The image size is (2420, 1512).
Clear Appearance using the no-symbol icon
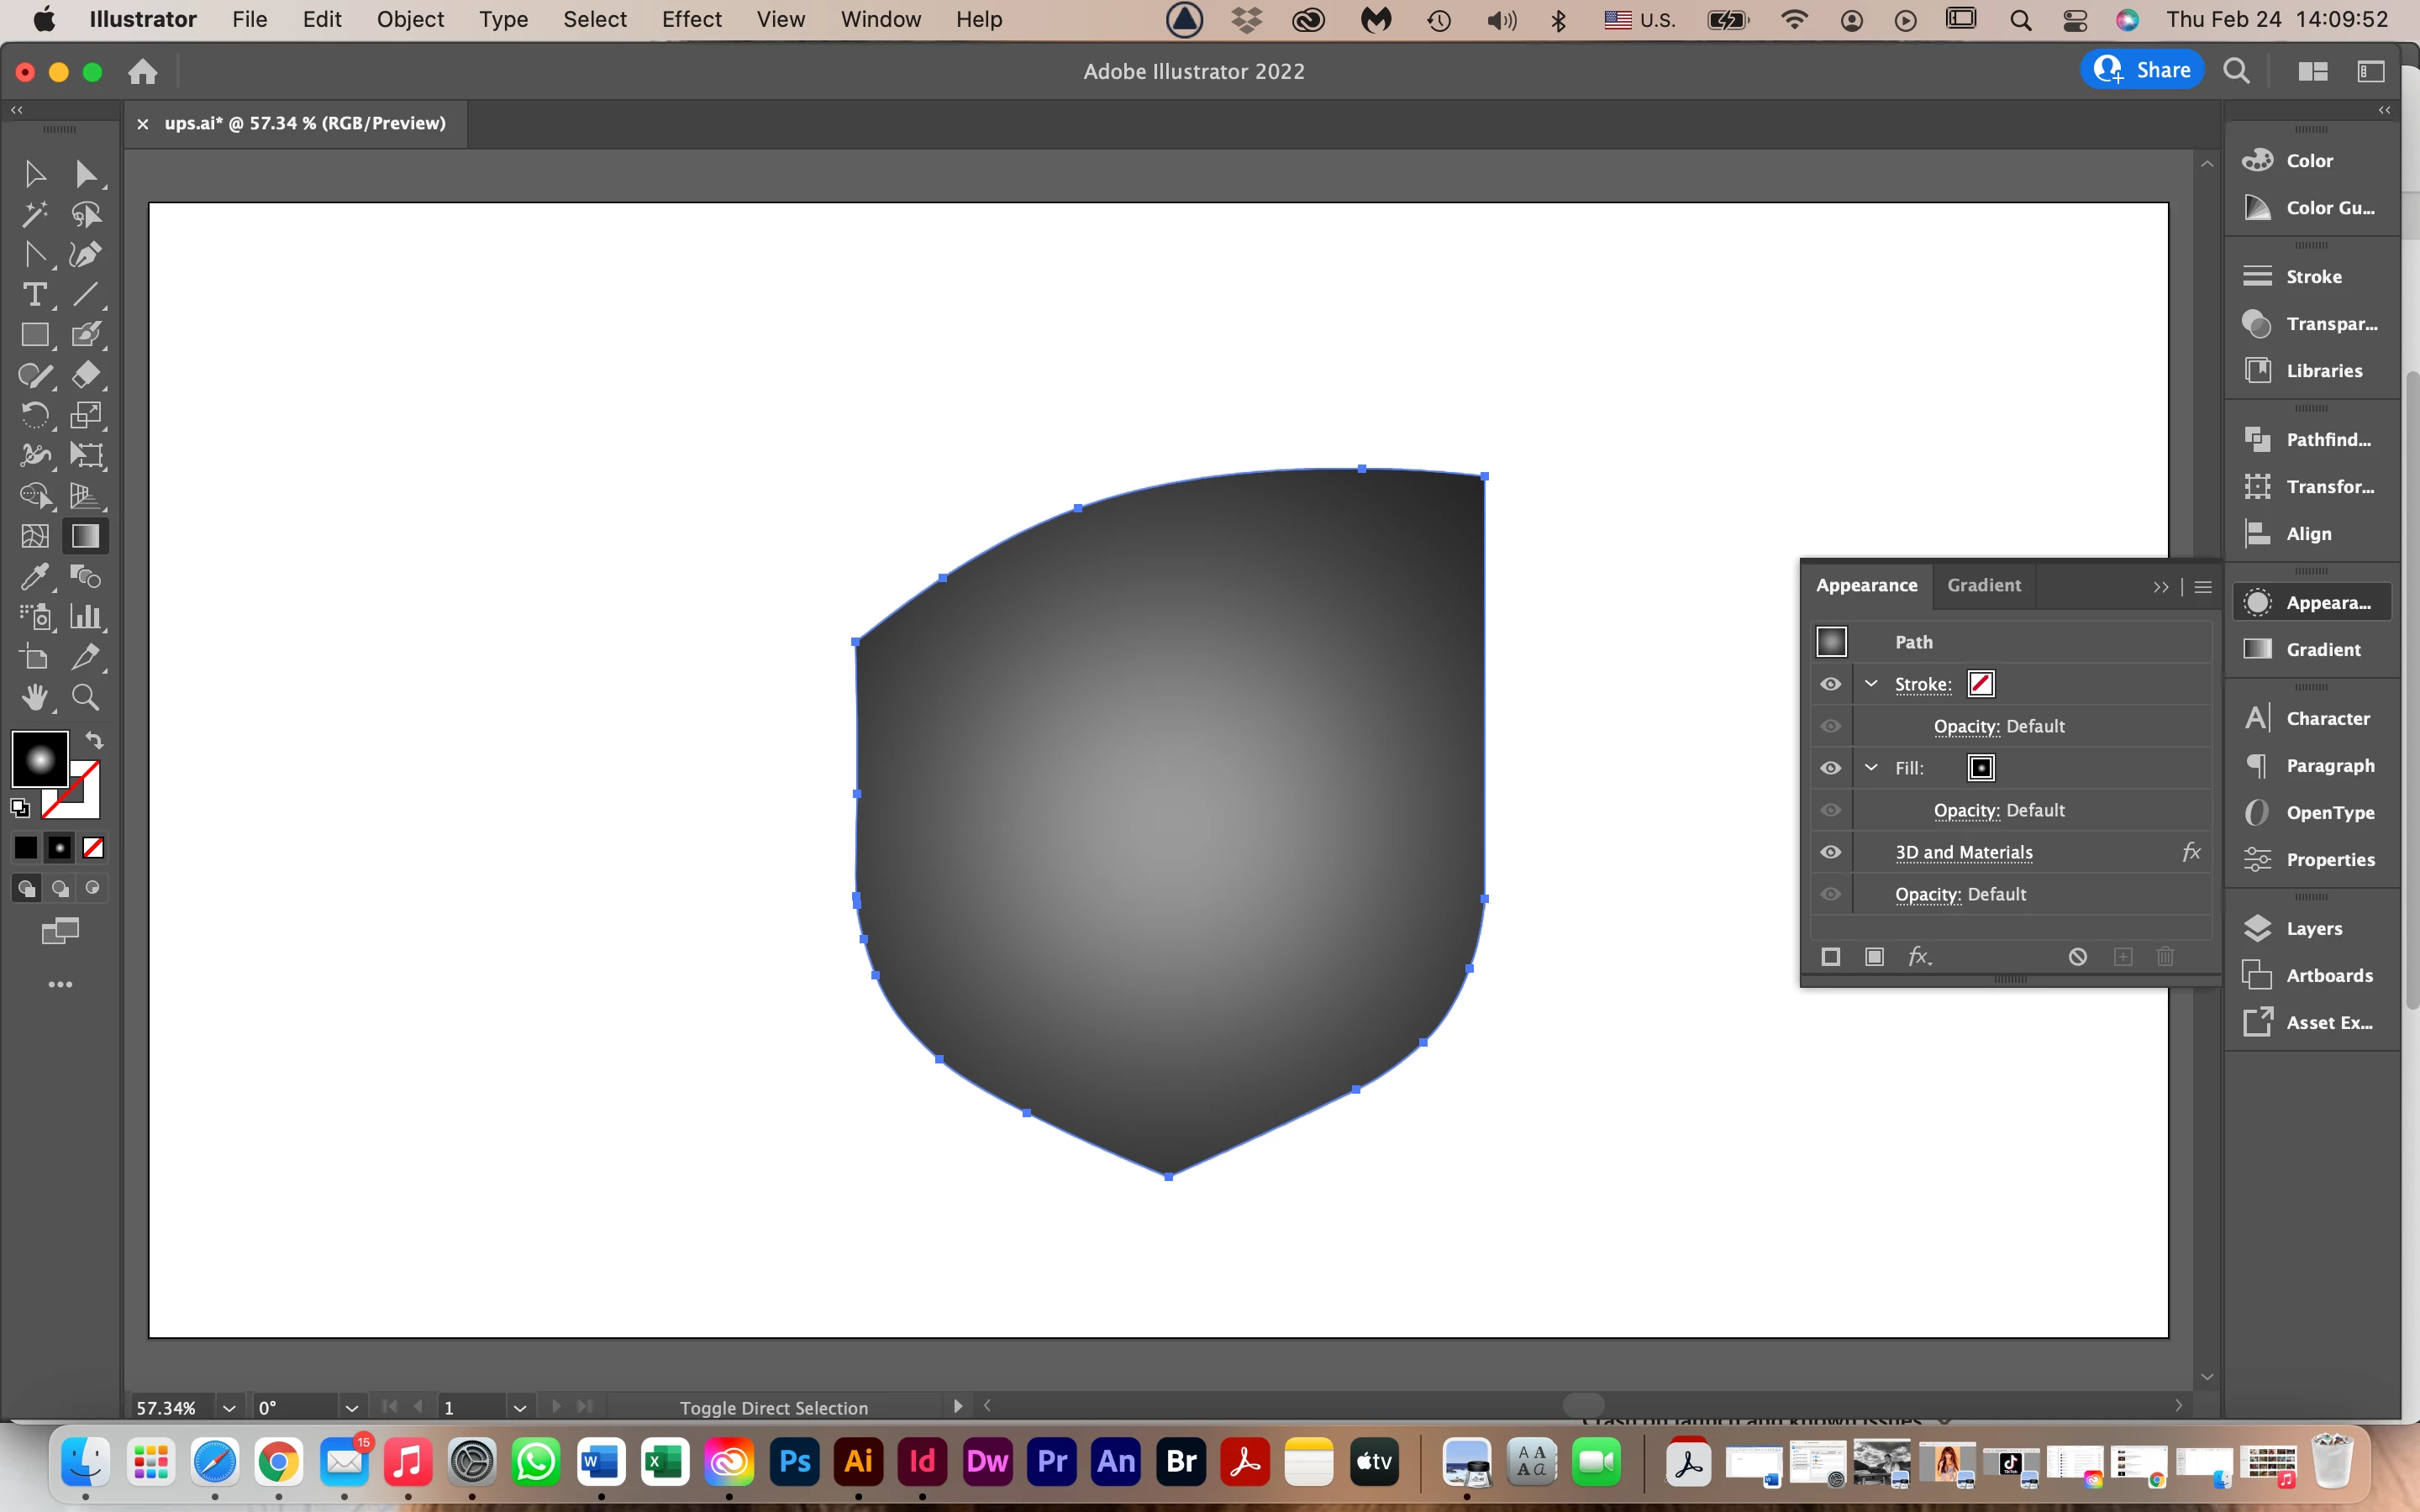pos(2077,957)
